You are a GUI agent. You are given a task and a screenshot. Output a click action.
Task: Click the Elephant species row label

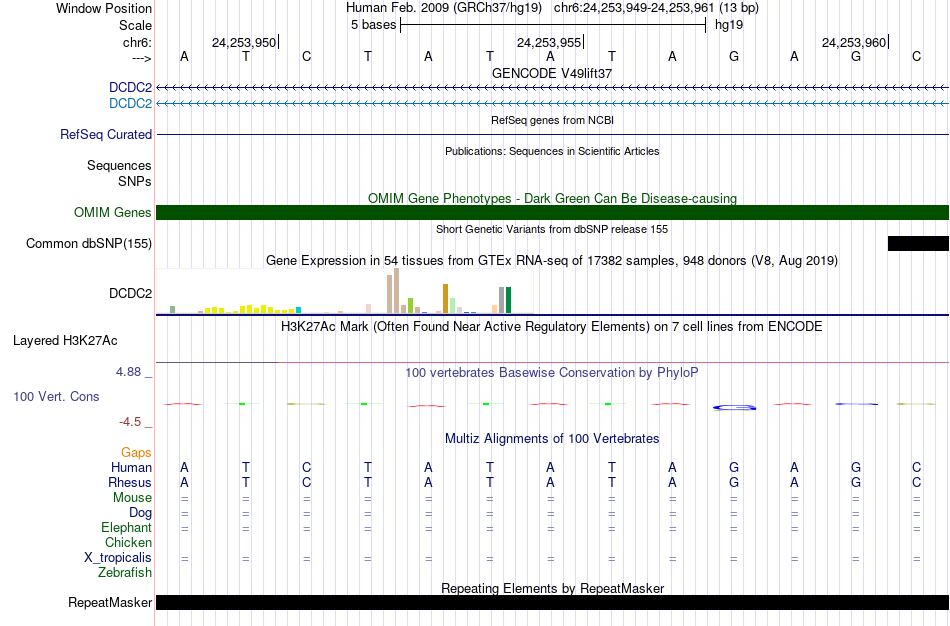coord(126,528)
